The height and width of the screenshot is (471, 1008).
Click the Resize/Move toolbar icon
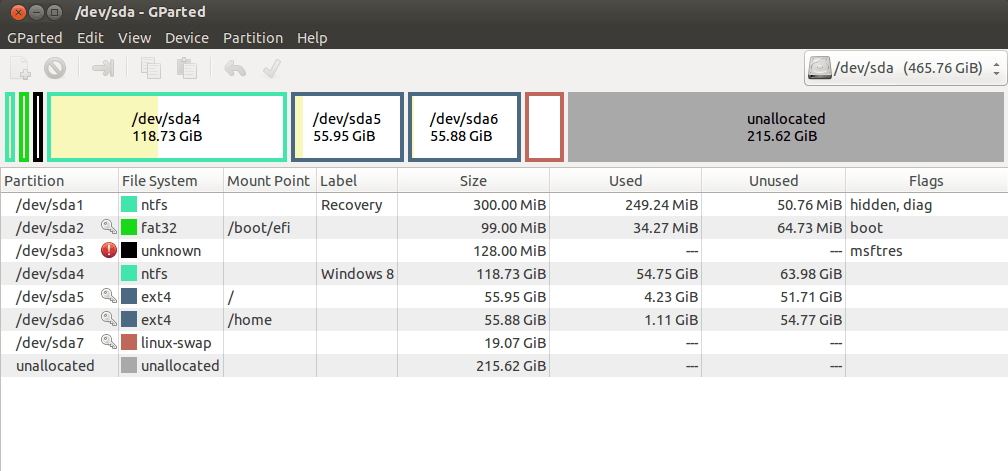103,68
